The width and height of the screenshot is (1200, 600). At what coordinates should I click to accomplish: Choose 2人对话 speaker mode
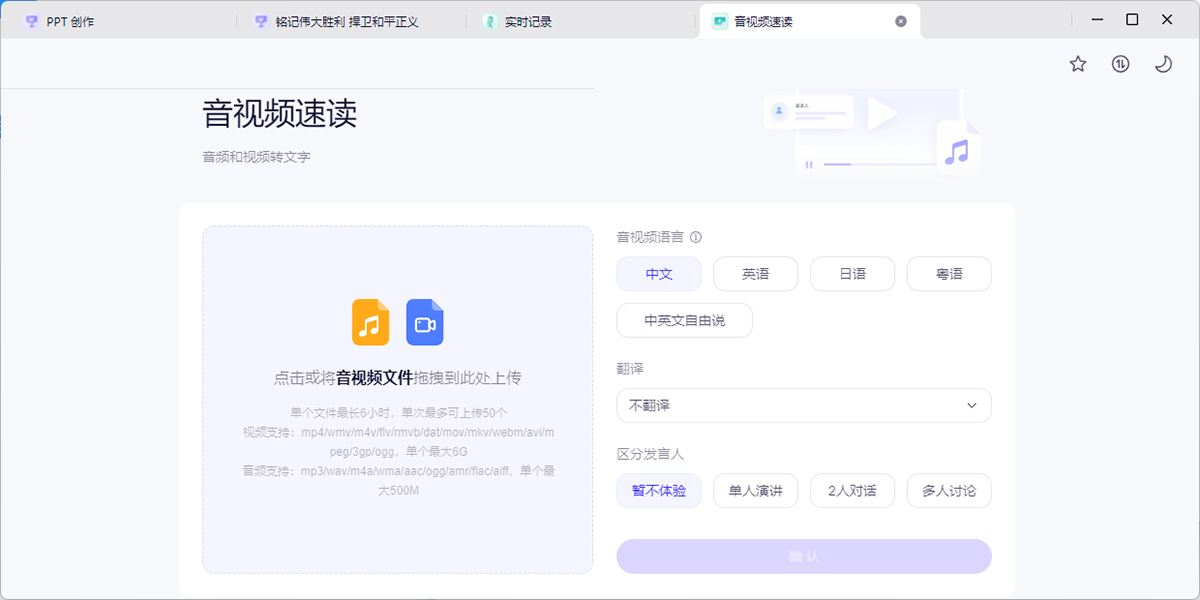click(x=852, y=491)
